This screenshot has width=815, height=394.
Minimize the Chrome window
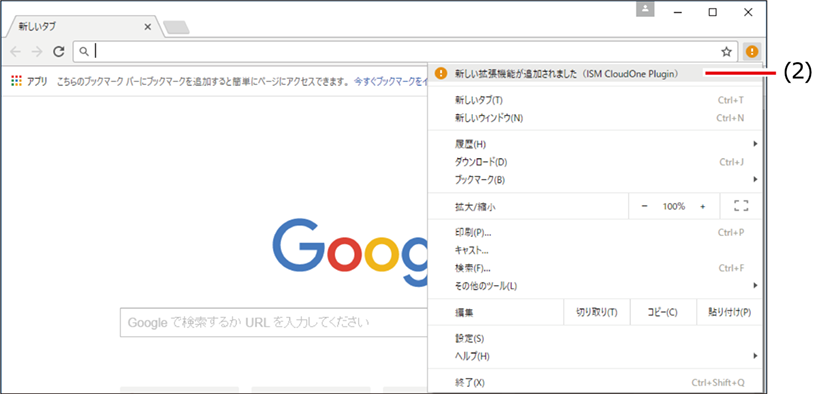coord(678,12)
